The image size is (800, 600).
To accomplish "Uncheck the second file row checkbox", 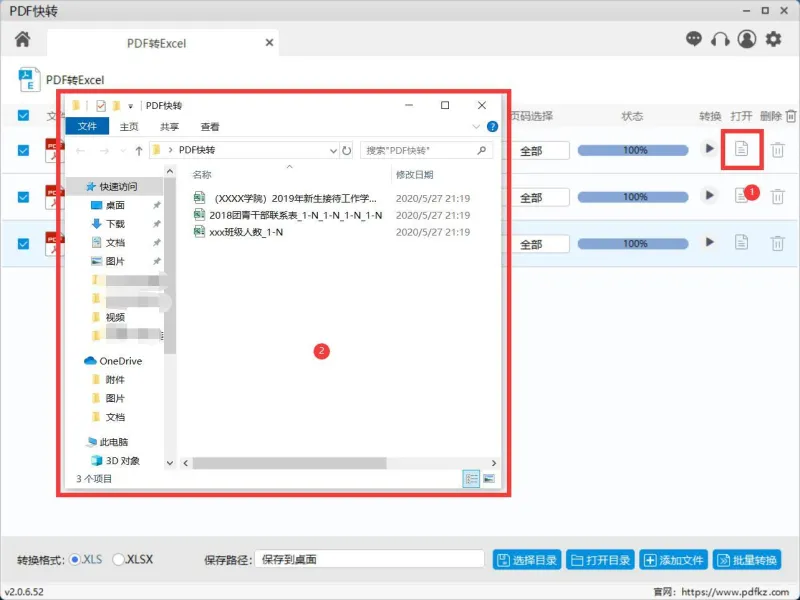I will click(23, 197).
